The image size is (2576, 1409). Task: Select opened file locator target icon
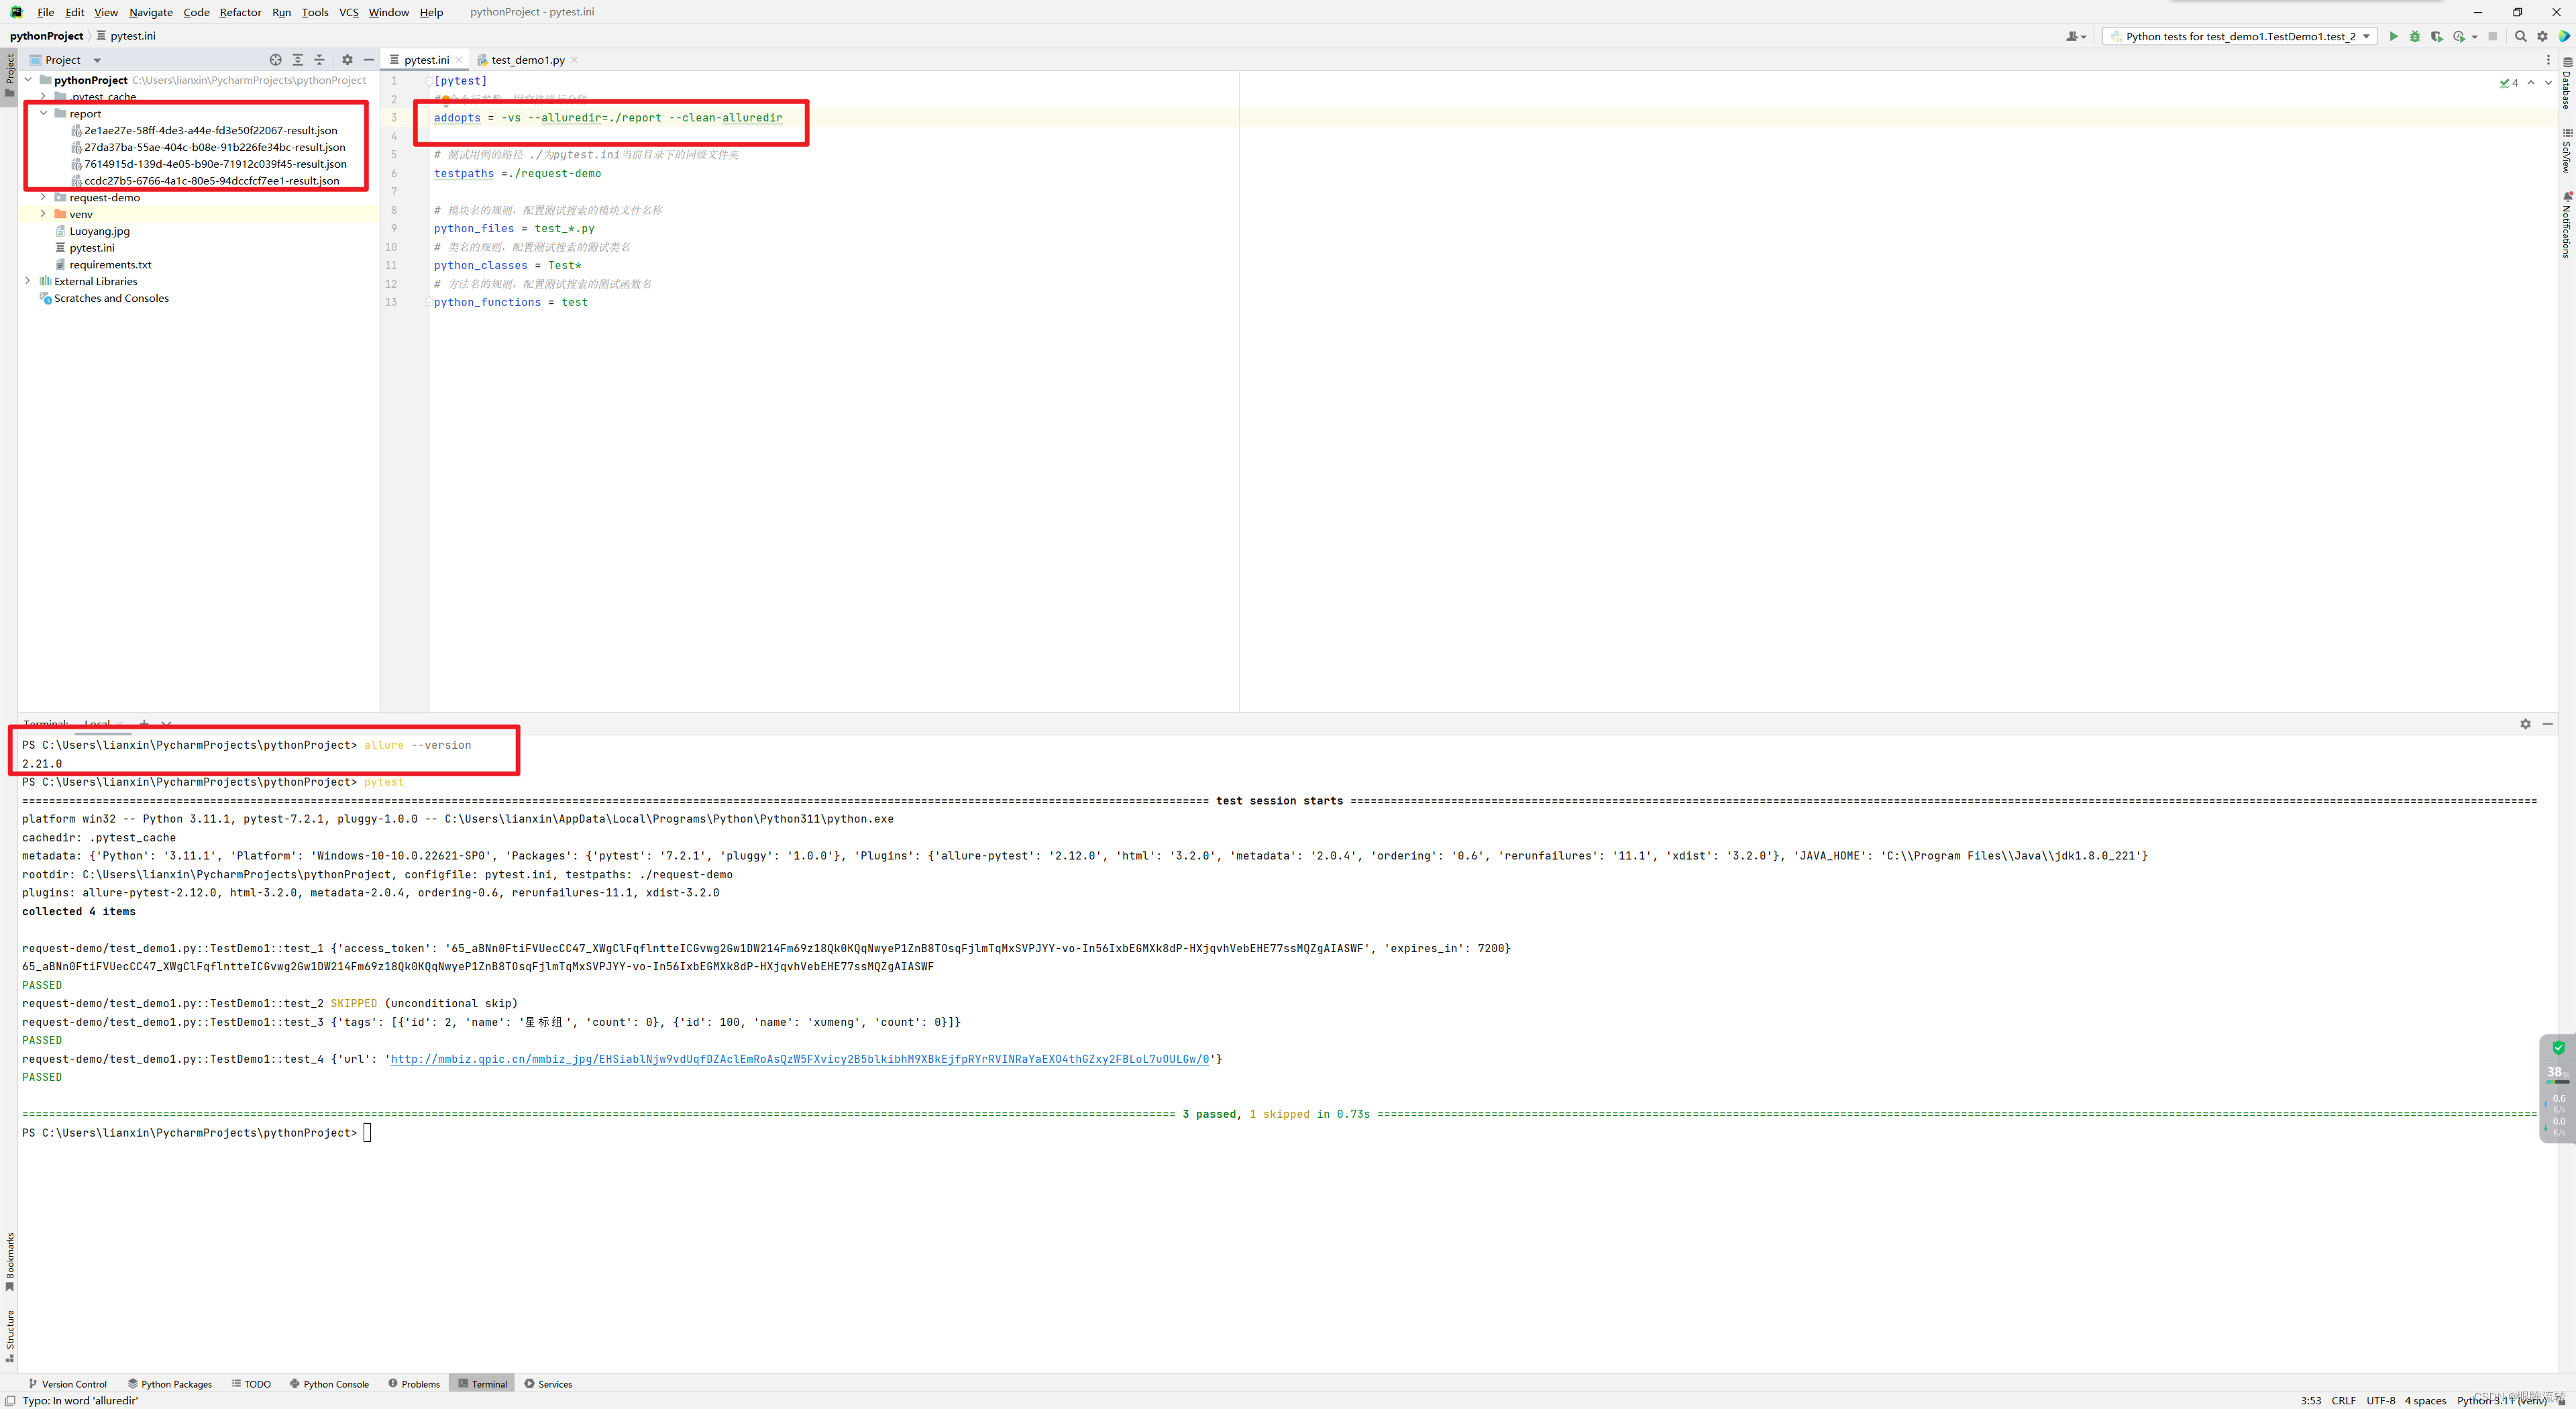coord(276,60)
